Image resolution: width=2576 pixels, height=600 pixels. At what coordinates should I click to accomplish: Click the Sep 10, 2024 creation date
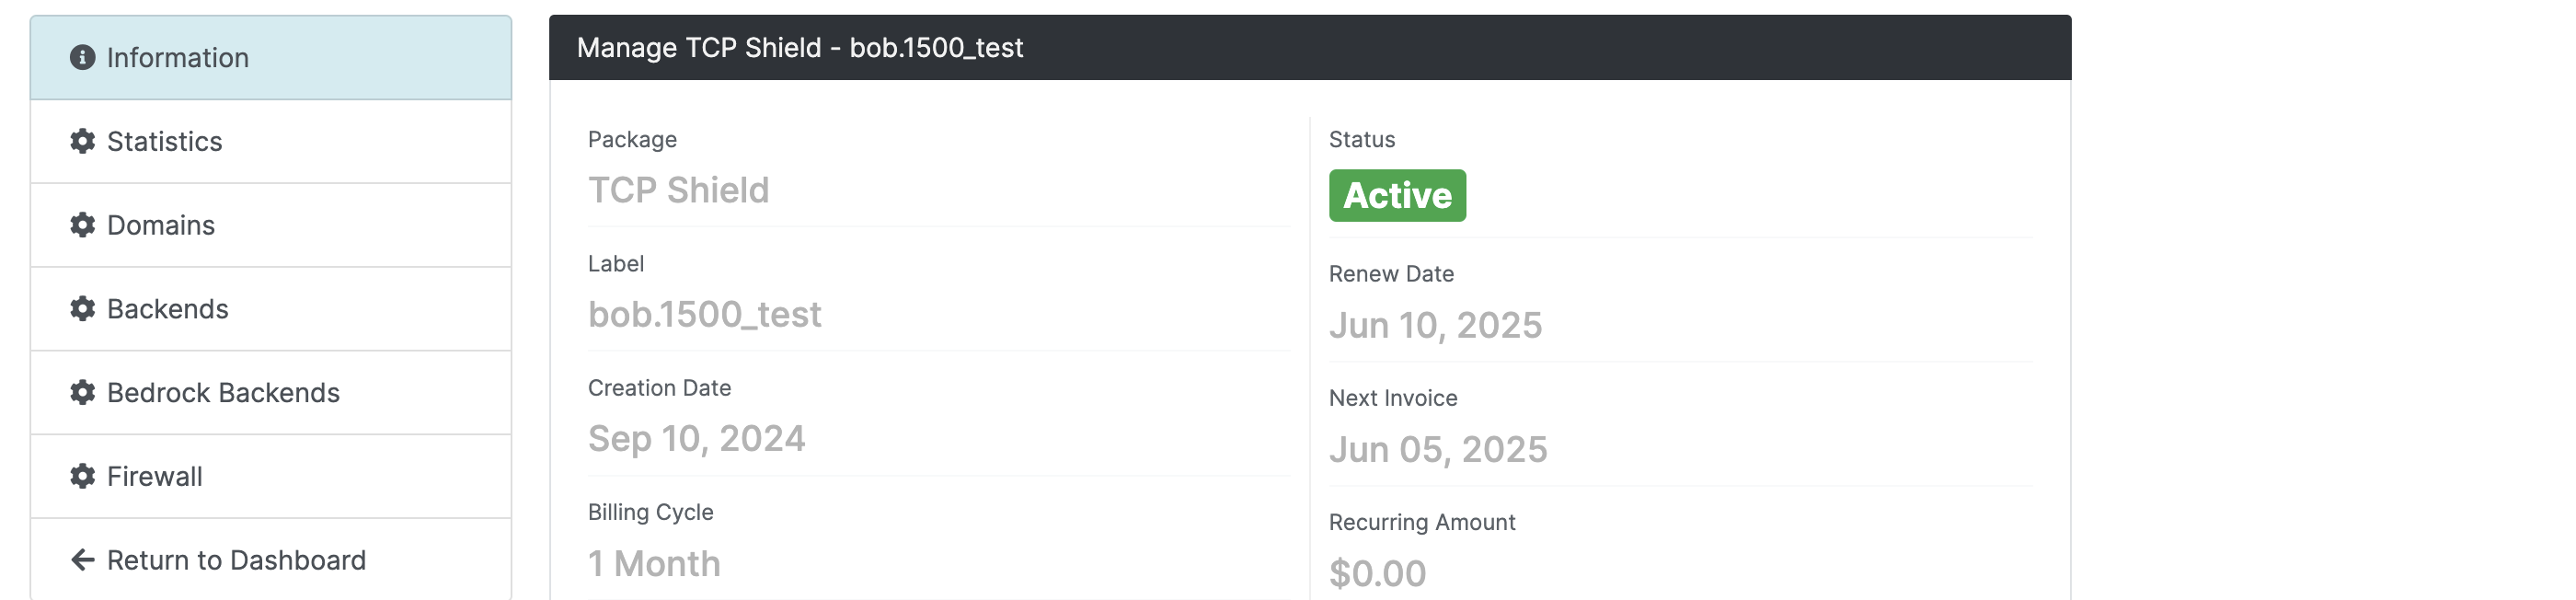pyautogui.click(x=696, y=439)
